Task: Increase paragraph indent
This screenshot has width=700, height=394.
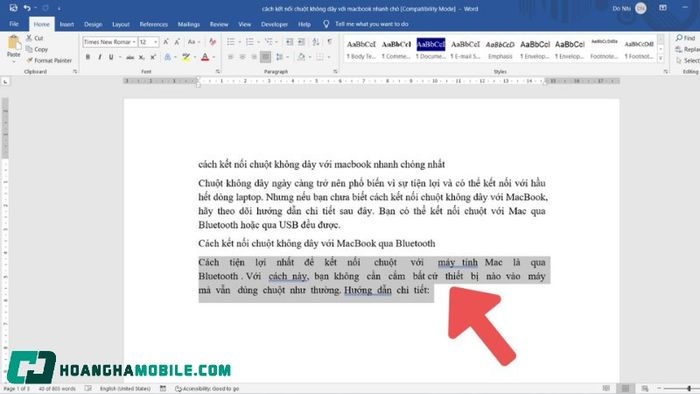Action: pyautogui.click(x=301, y=42)
